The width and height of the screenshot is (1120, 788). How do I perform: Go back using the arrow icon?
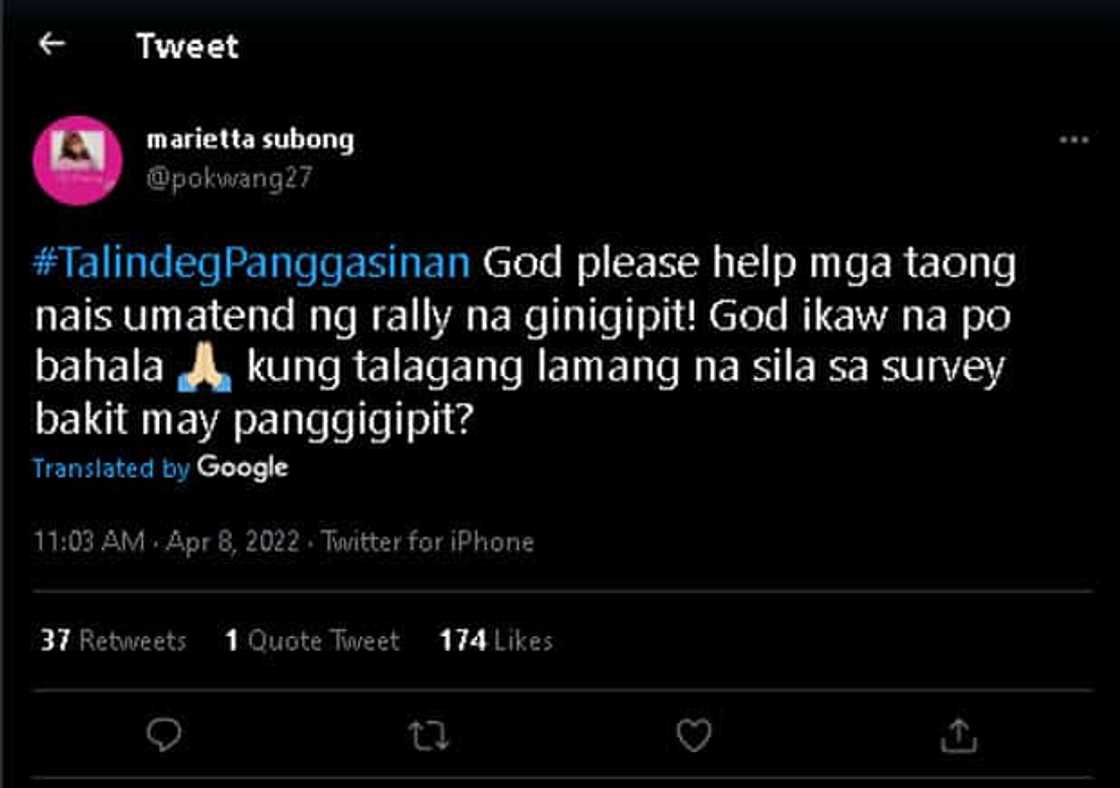[51, 44]
